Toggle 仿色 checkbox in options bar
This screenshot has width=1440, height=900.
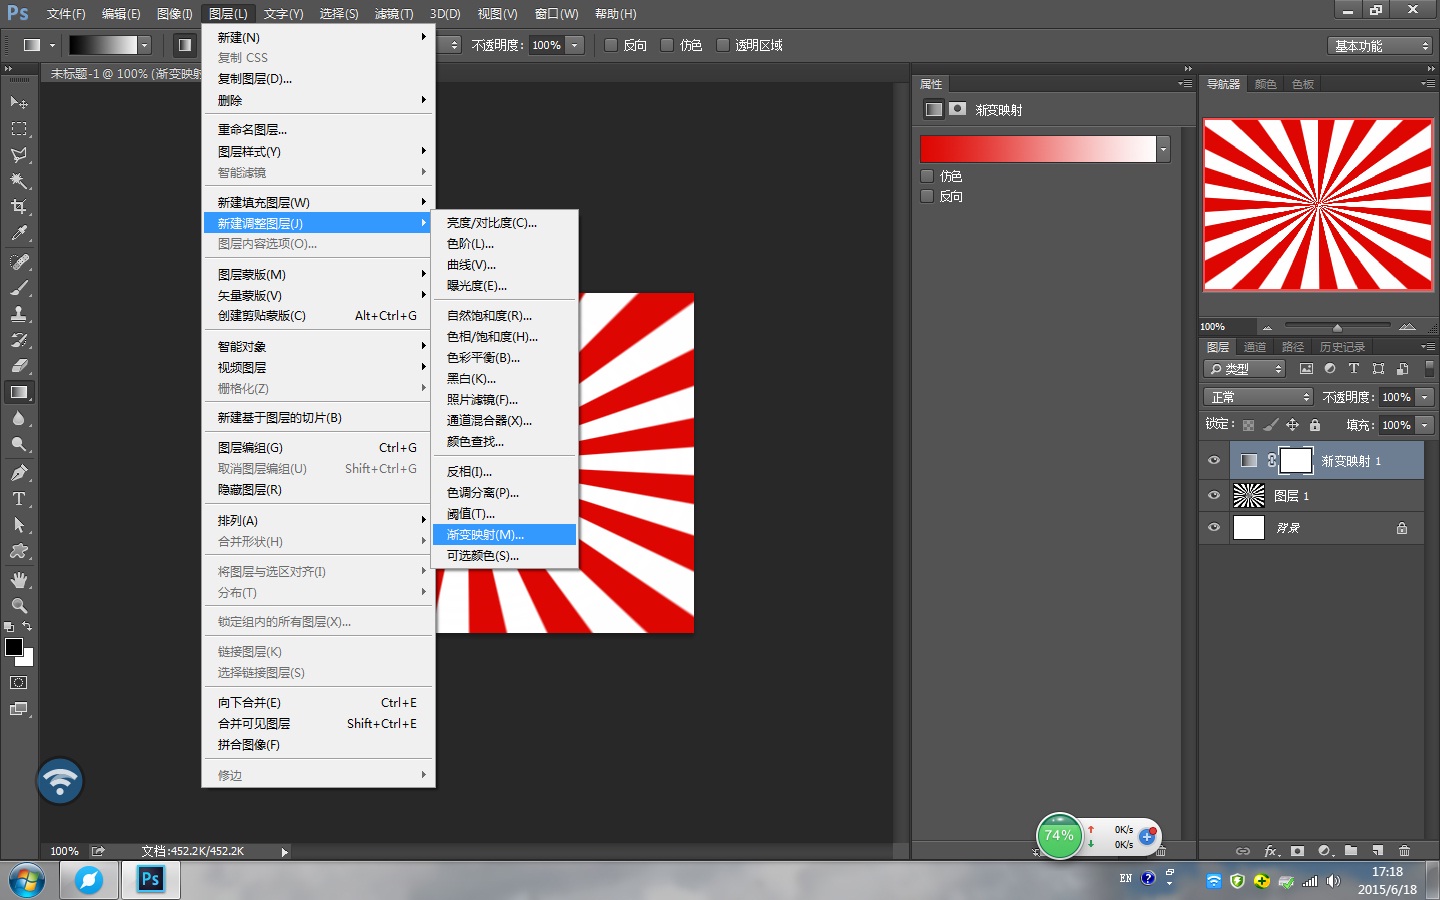(x=667, y=45)
